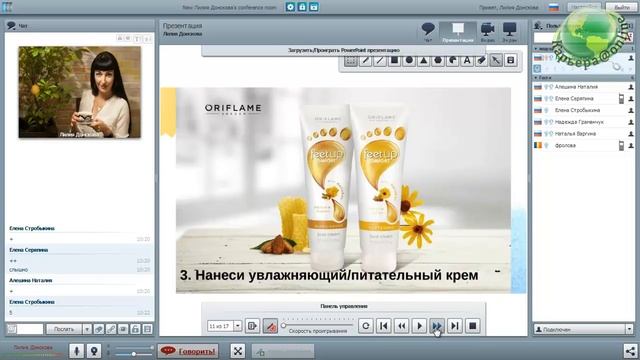Click the link chain icon in chat
This screenshot has width=640, height=360.
(111, 329)
